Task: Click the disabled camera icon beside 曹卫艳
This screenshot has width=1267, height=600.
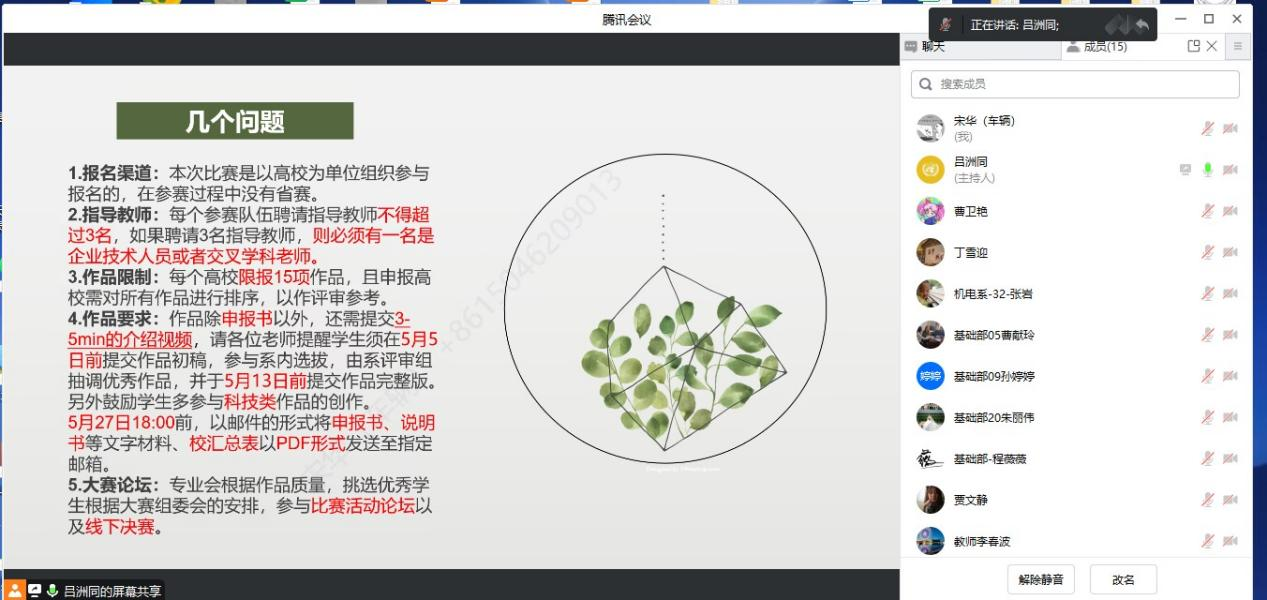Action: [1230, 211]
